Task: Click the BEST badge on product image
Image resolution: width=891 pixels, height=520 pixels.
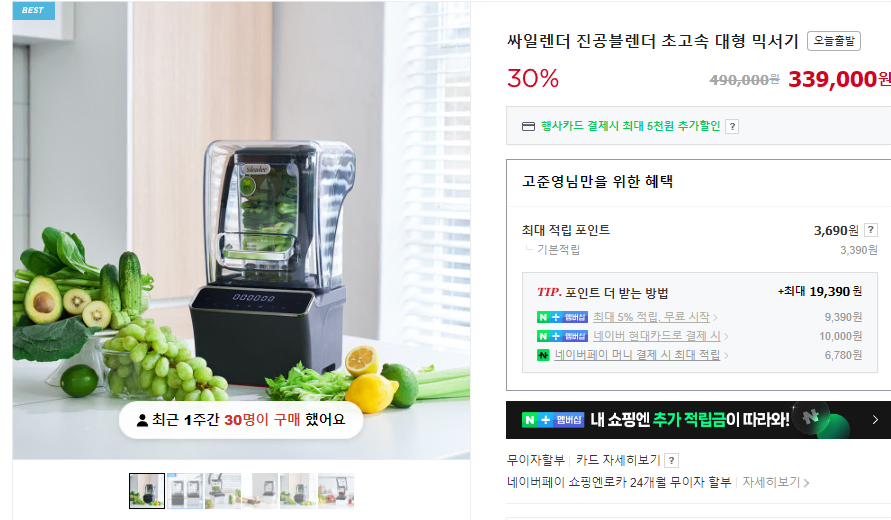Action: click(33, 10)
